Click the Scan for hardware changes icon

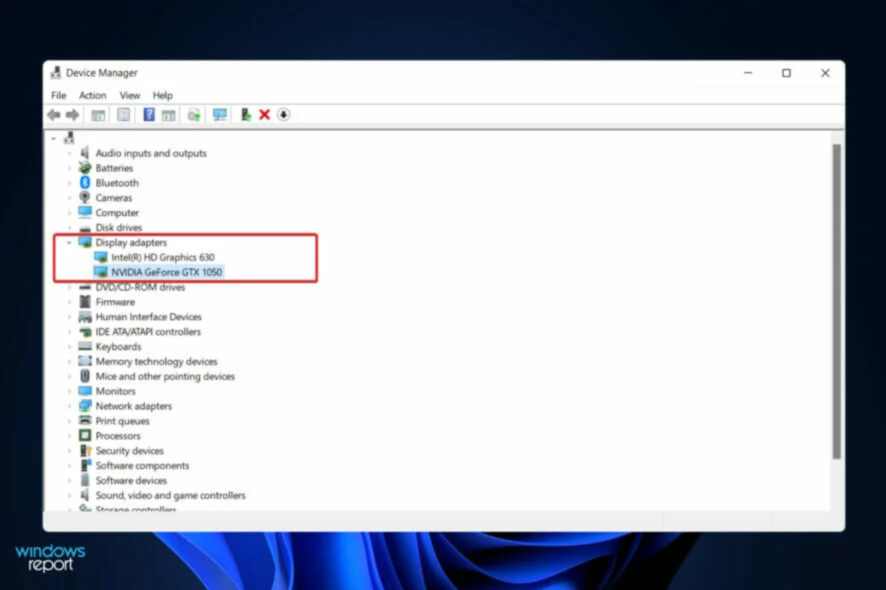(x=220, y=115)
